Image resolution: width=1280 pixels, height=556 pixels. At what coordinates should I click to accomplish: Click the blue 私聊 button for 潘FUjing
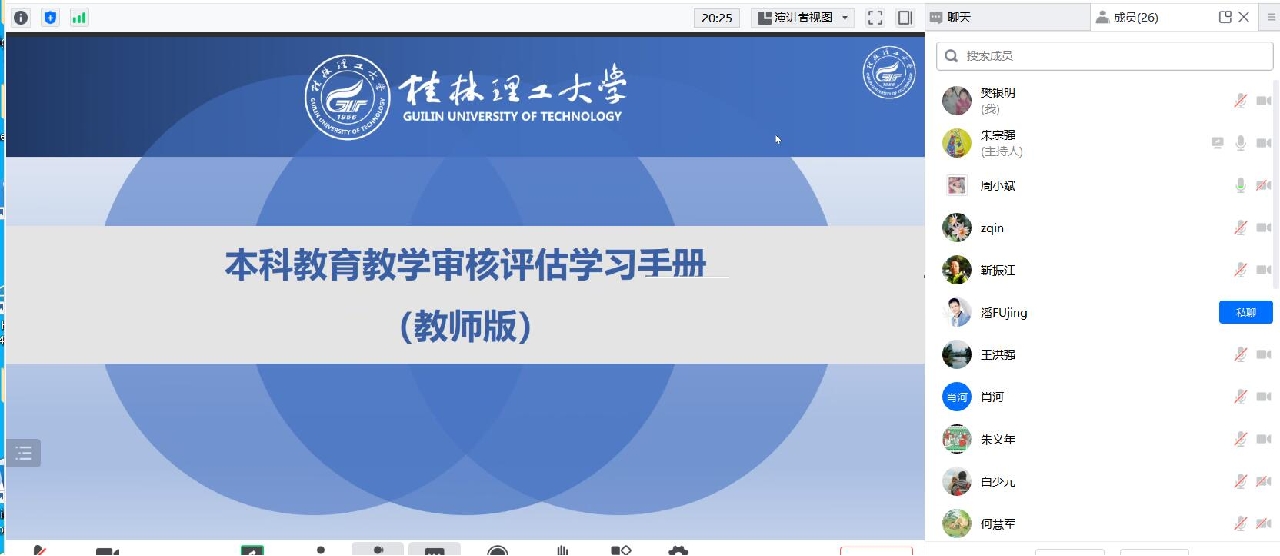(x=1245, y=312)
